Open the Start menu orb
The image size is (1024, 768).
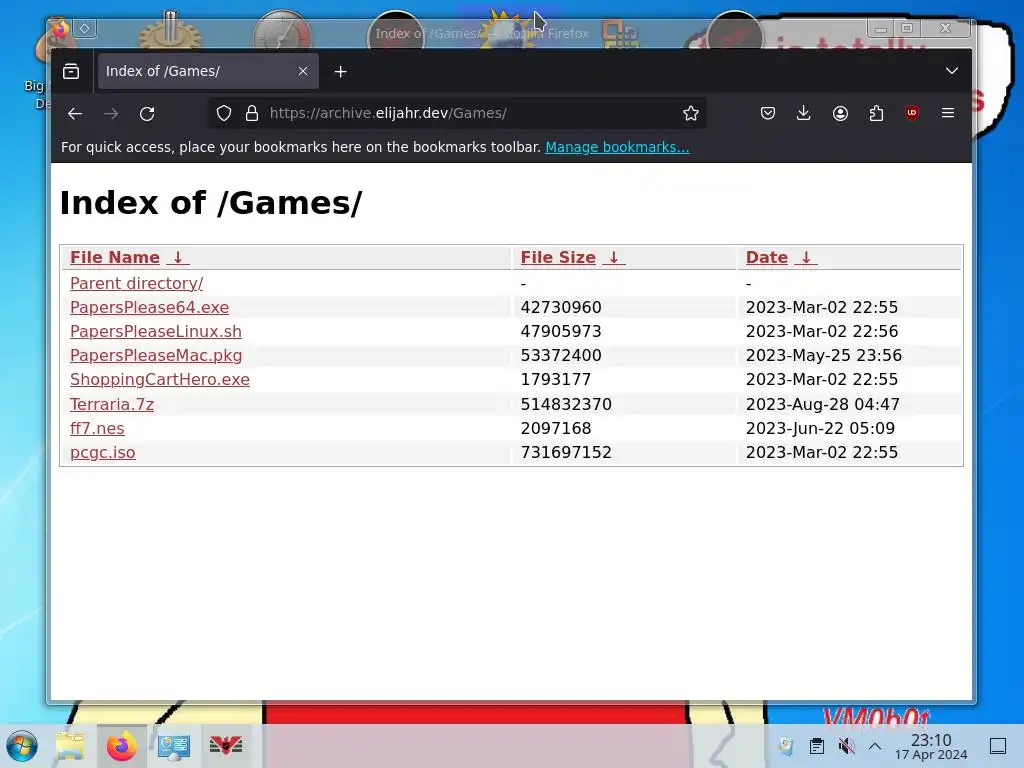coord(22,746)
